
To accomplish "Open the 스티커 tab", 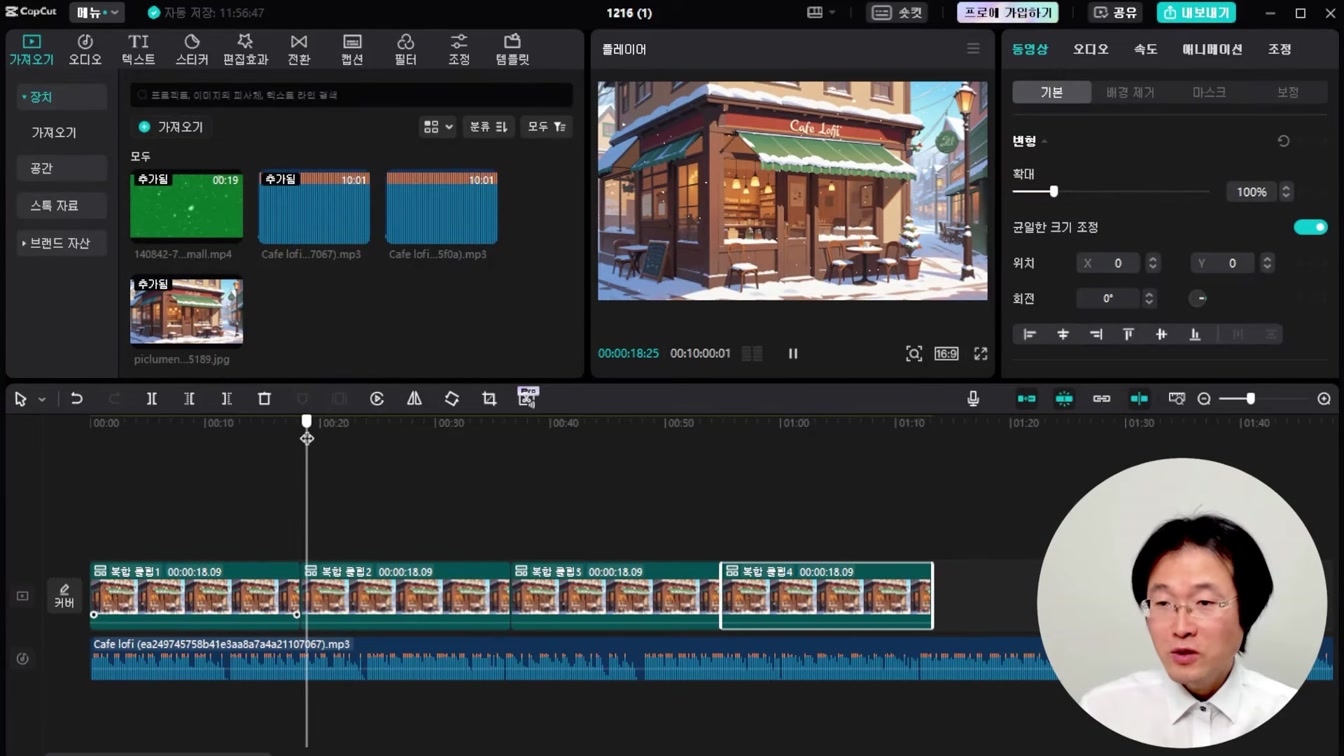I will pyautogui.click(x=192, y=49).
